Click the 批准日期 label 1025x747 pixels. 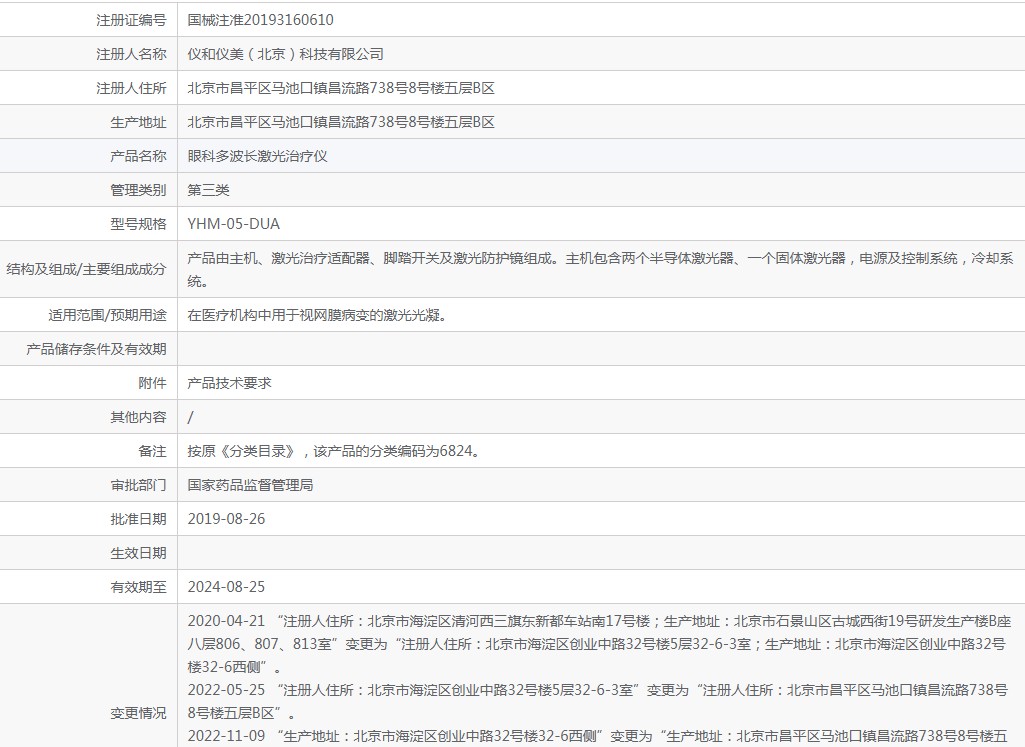139,520
